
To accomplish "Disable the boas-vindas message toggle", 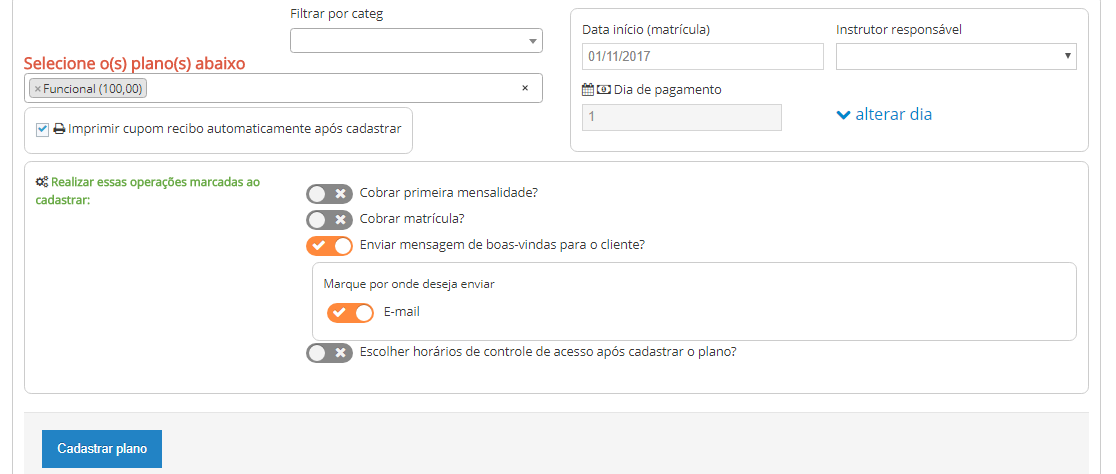I will pos(329,246).
